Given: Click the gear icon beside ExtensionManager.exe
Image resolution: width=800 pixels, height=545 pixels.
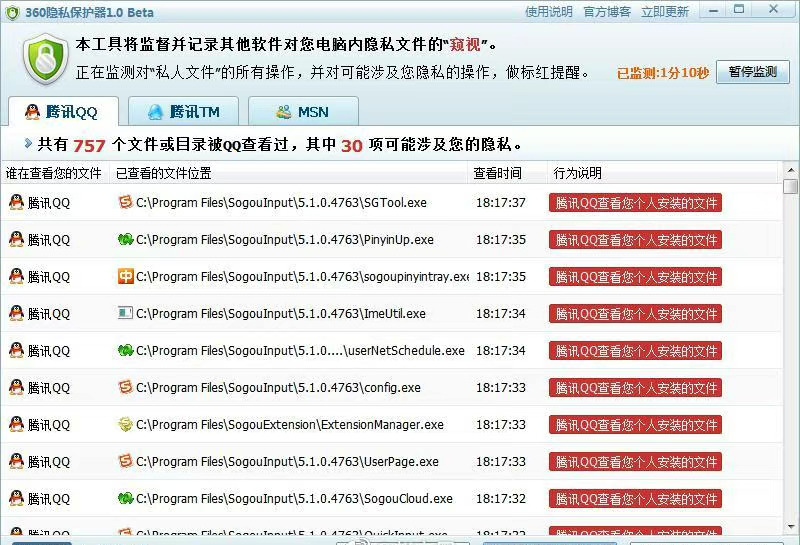Looking at the screenshot, I should coord(125,424).
